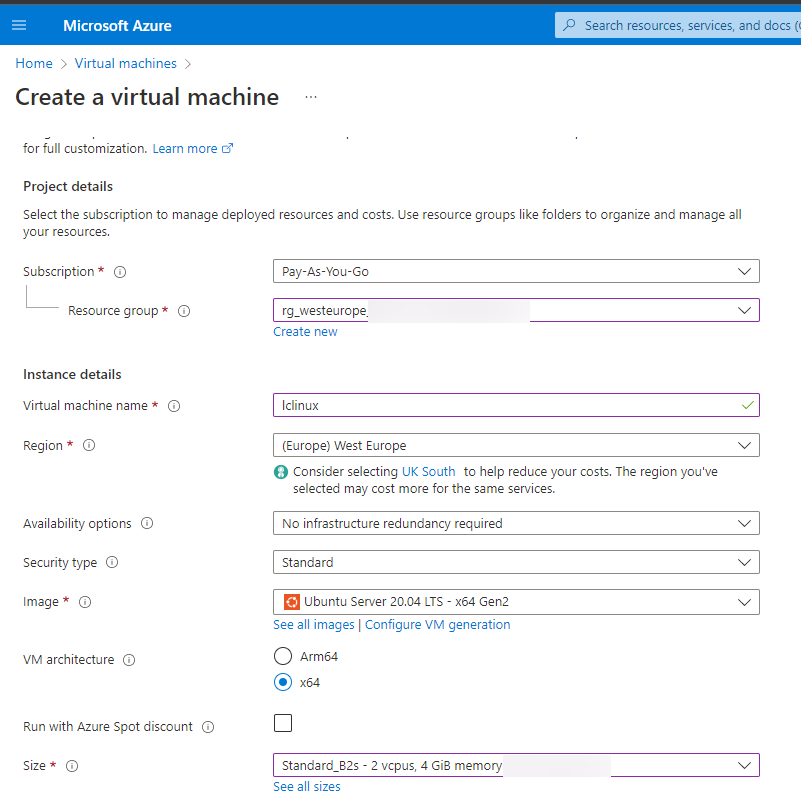The height and width of the screenshot is (795, 801).
Task: Click the Resource group info icon
Action: coord(184,311)
